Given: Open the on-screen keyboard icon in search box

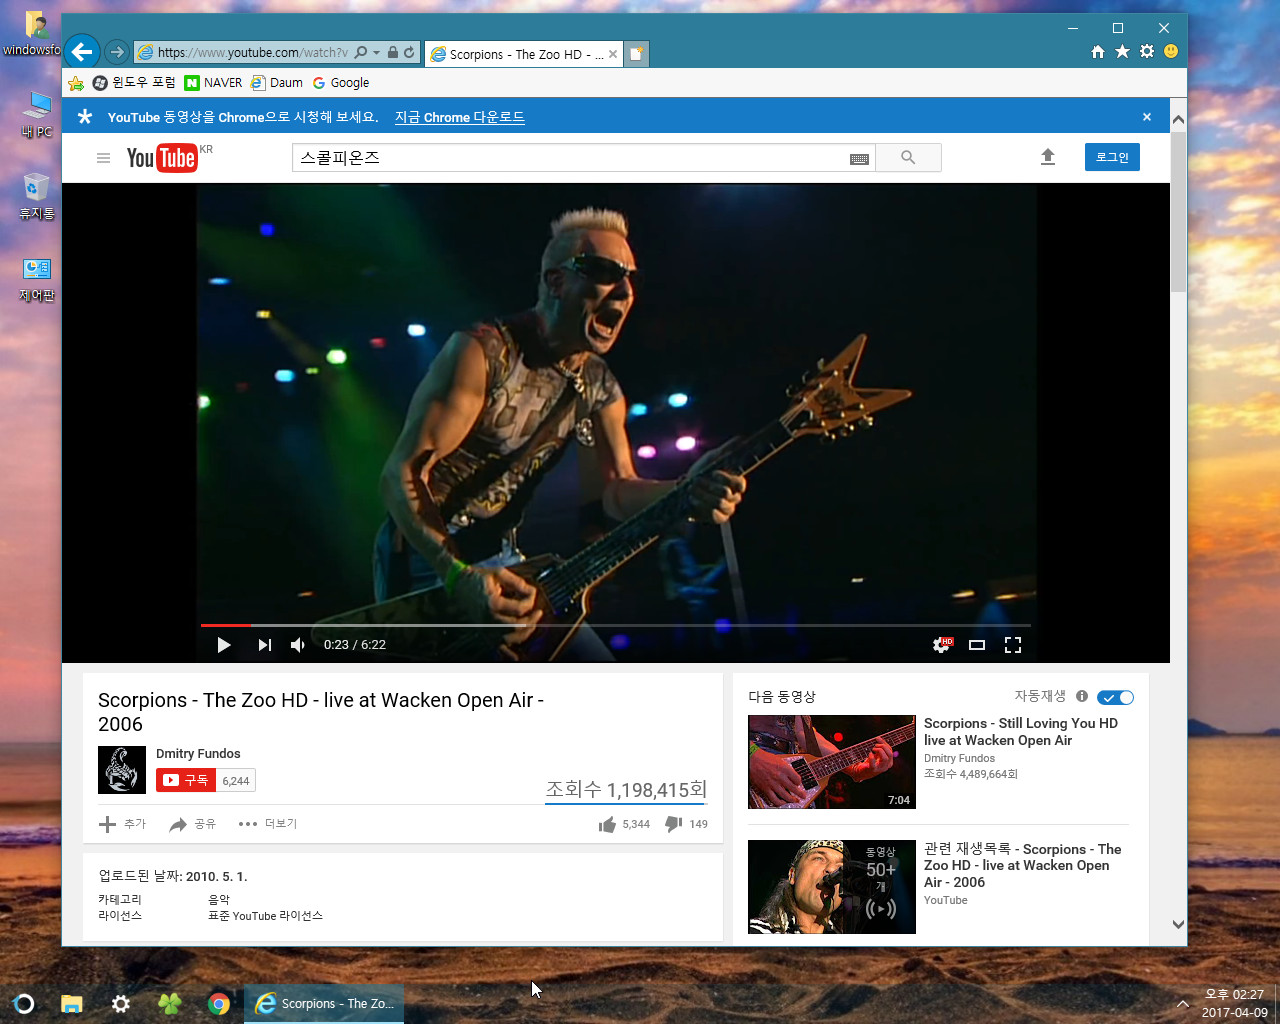Looking at the screenshot, I should (x=859, y=159).
